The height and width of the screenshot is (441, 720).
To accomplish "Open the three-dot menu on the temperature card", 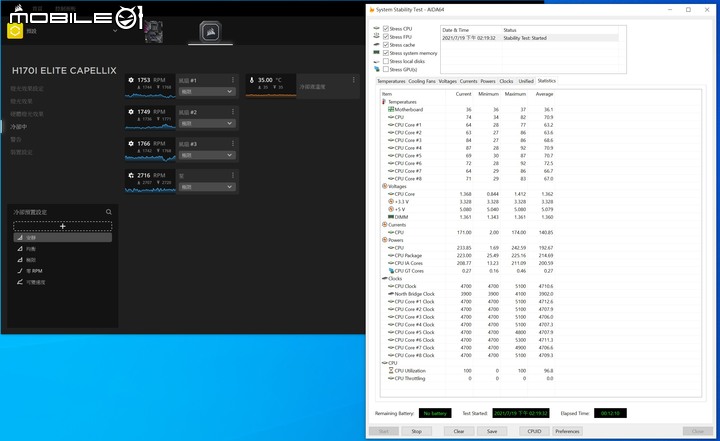I will (x=353, y=80).
